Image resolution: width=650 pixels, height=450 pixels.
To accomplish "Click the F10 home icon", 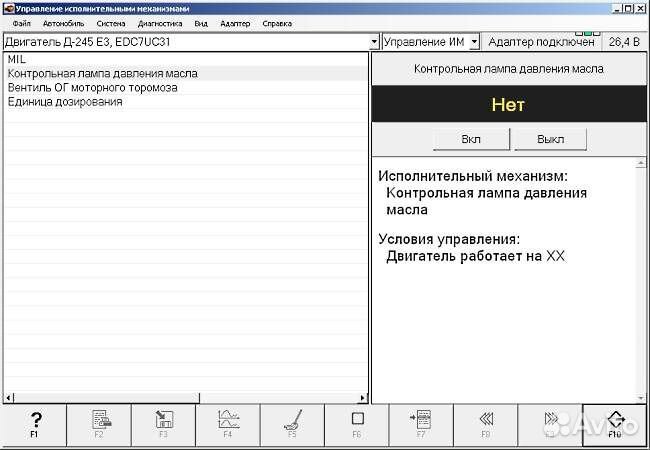I will coord(615,422).
